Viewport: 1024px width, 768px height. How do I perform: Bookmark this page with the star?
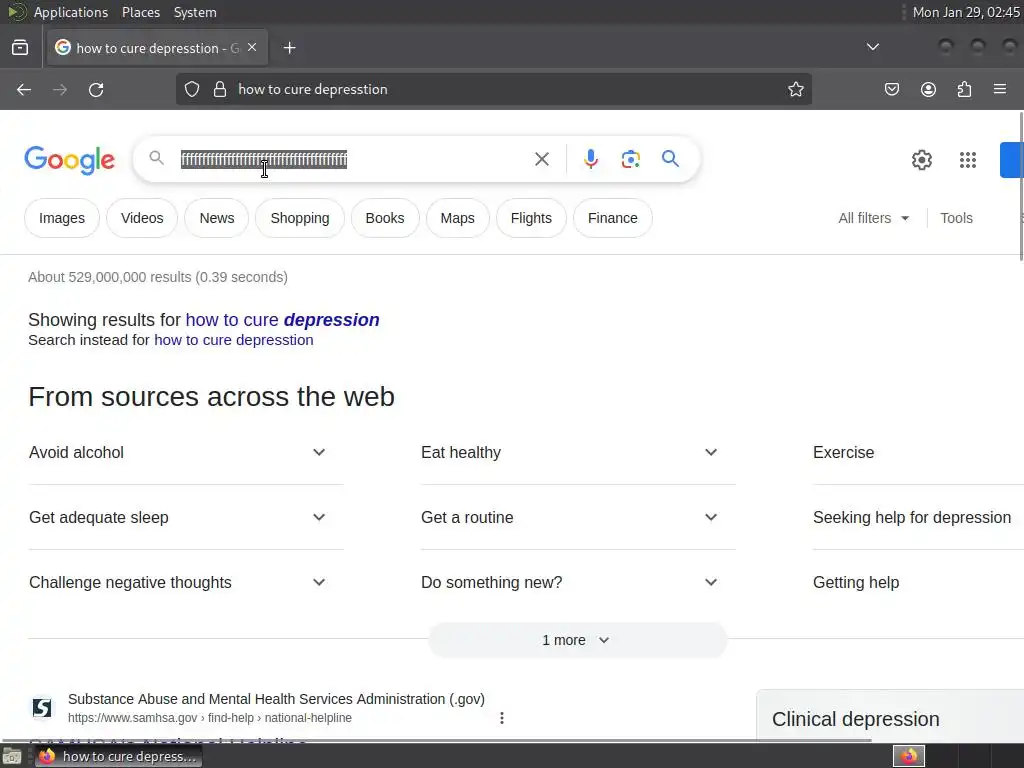pyautogui.click(x=795, y=89)
